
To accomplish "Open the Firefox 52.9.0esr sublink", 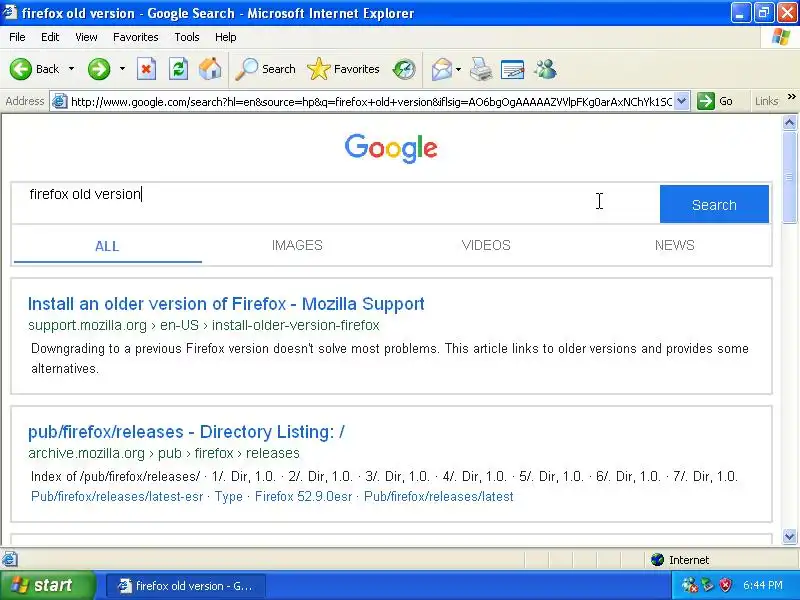I will click(x=304, y=496).
